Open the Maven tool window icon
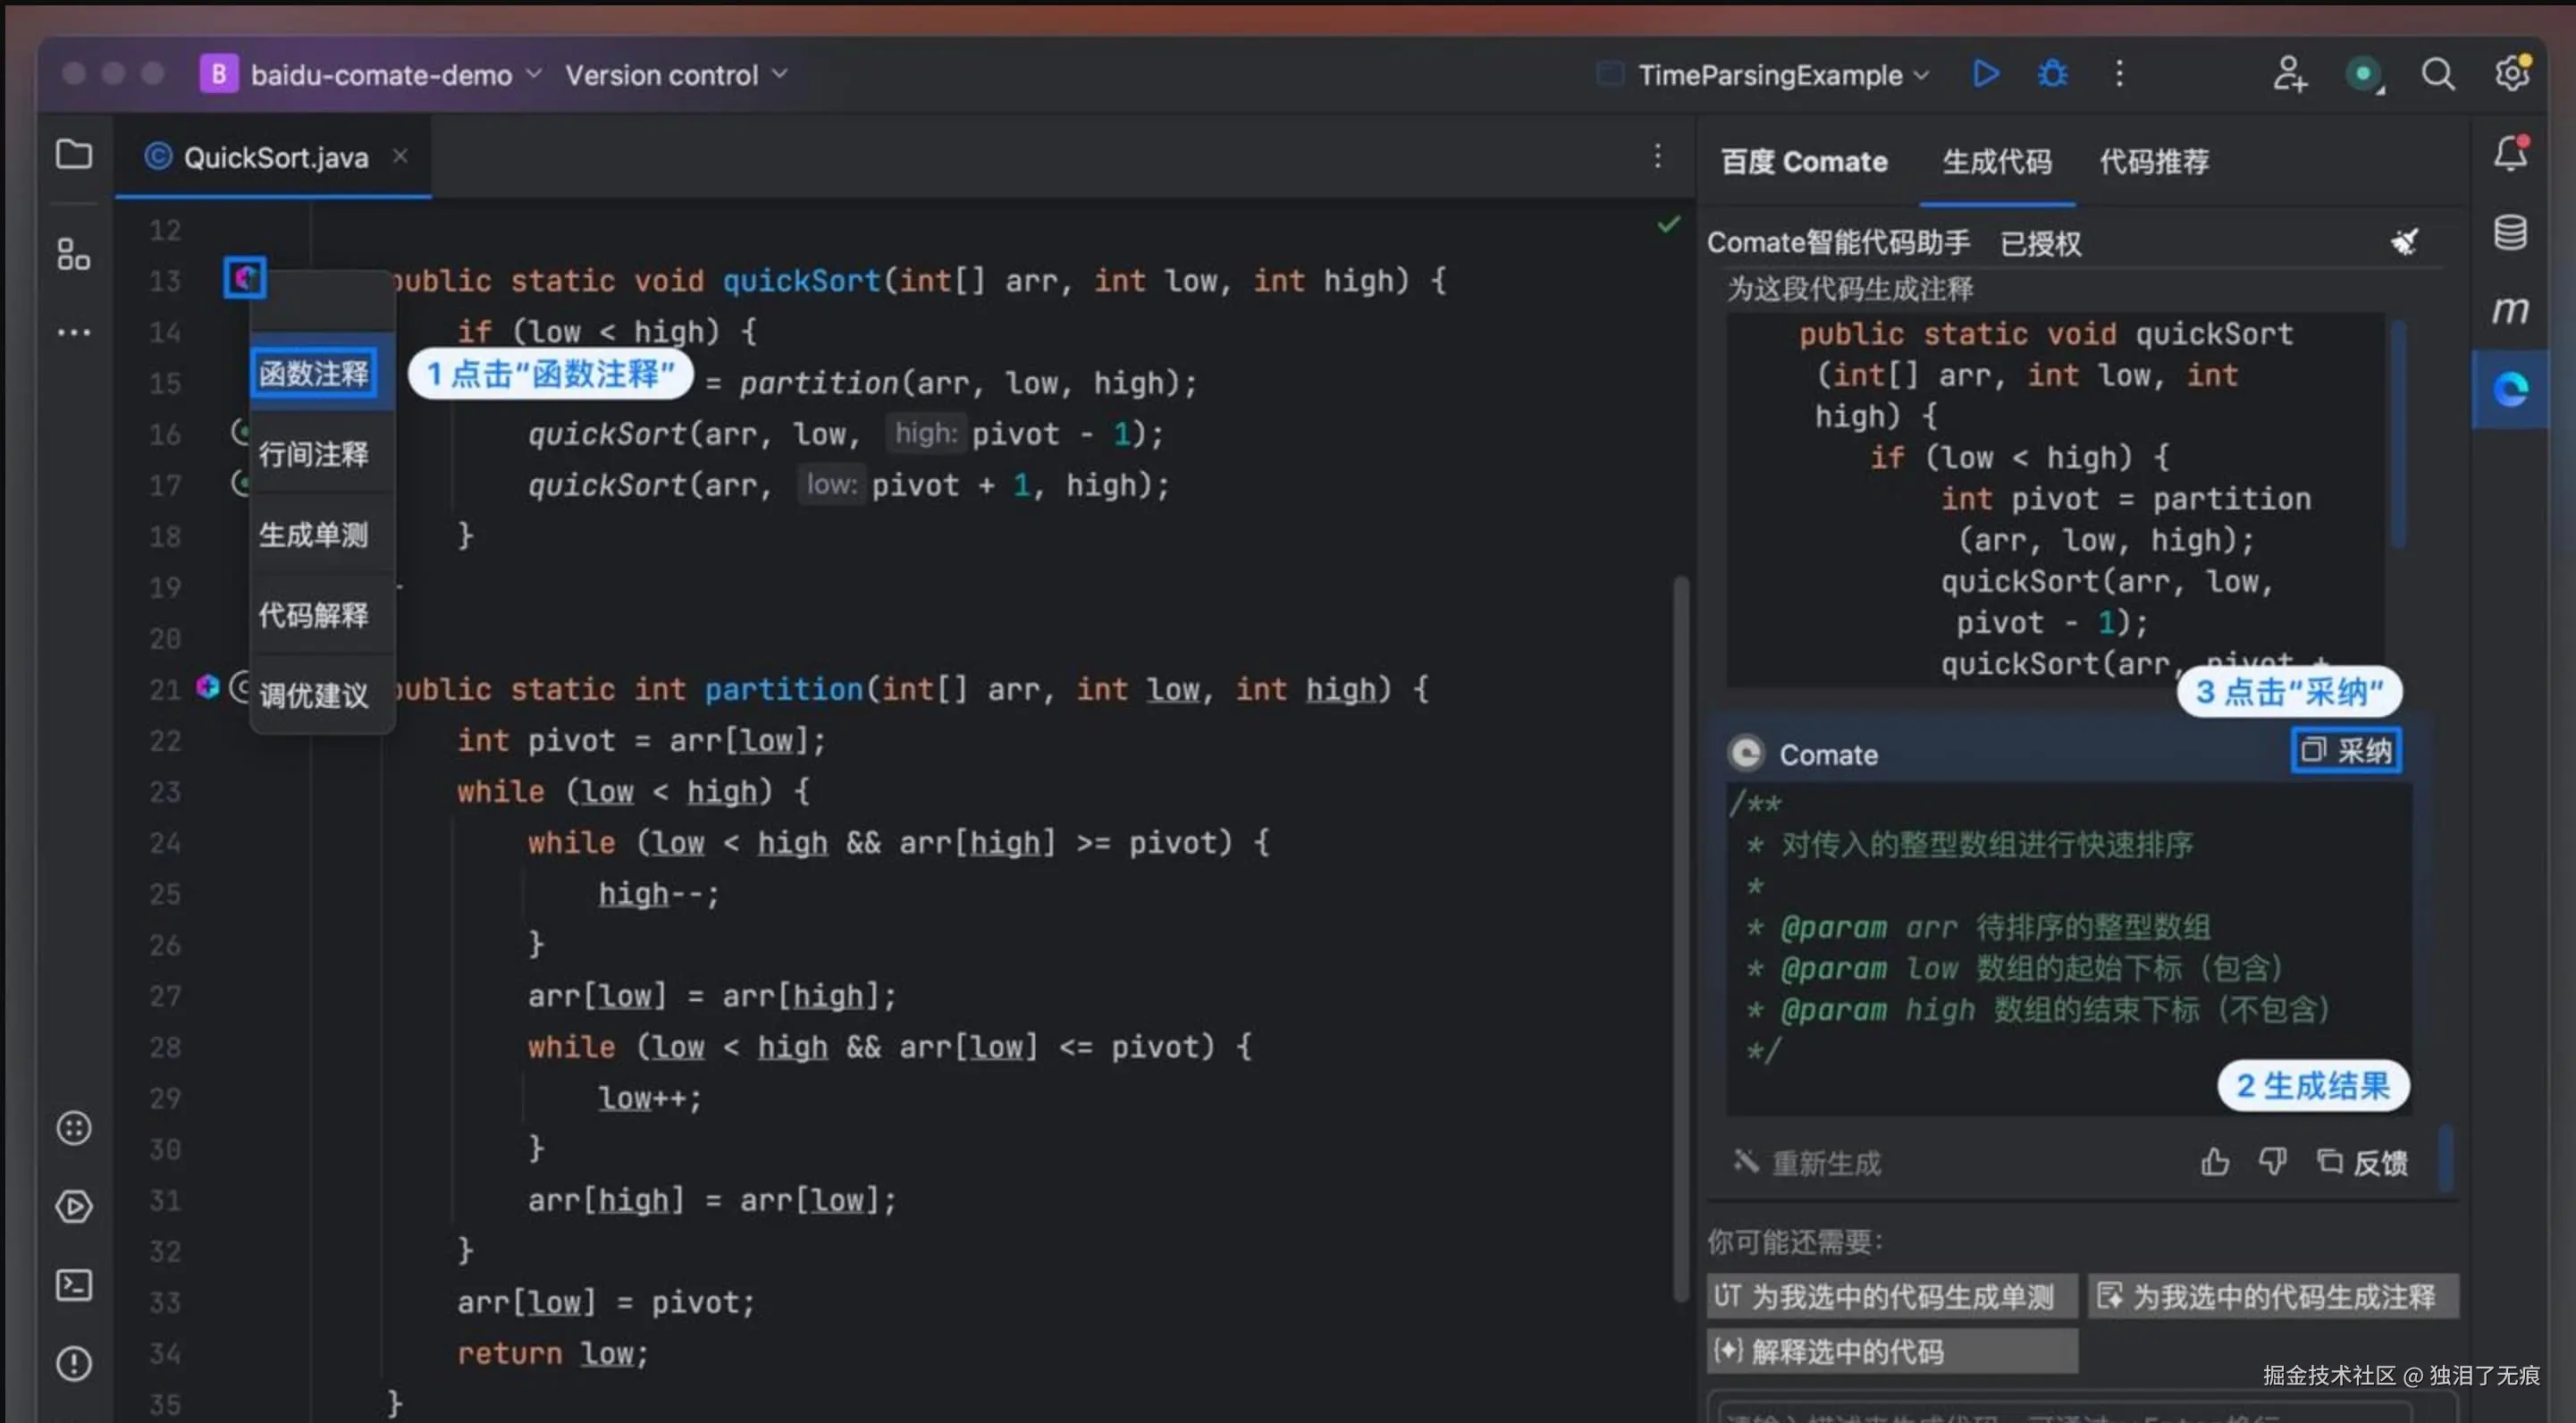This screenshot has height=1423, width=2576. pos(2510,310)
